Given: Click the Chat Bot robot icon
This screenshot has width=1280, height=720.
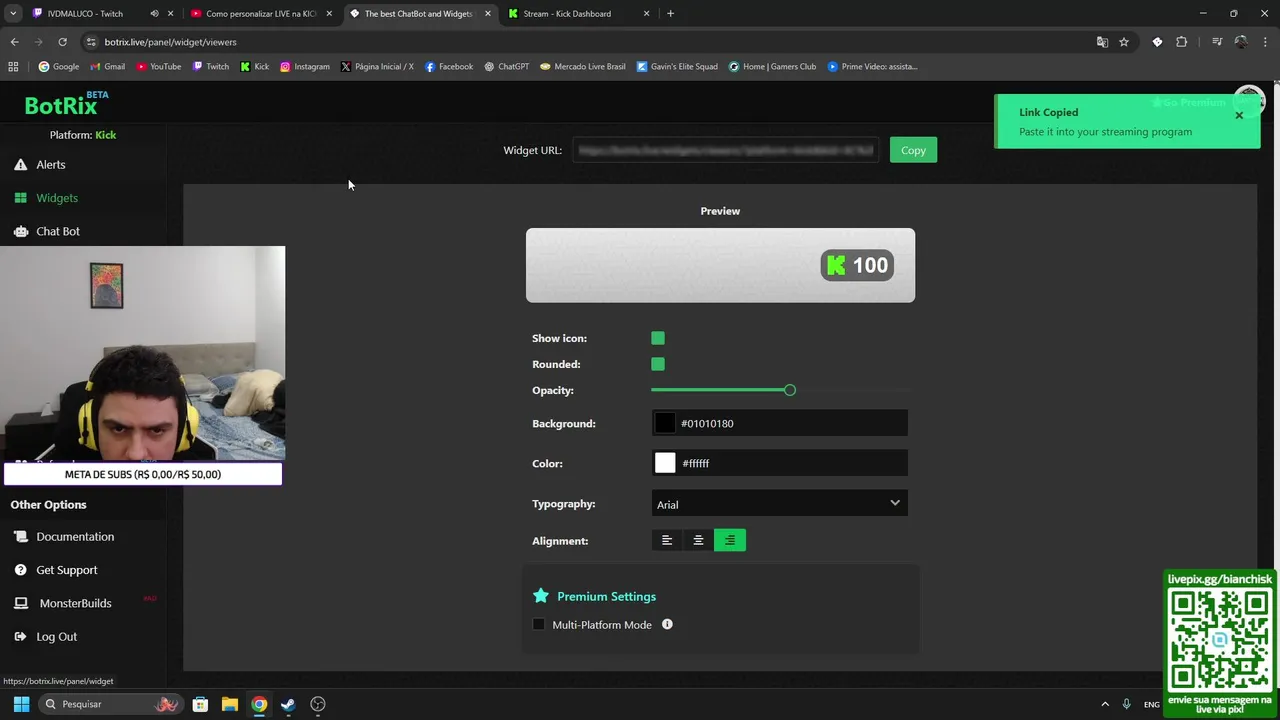Looking at the screenshot, I should pos(20,231).
